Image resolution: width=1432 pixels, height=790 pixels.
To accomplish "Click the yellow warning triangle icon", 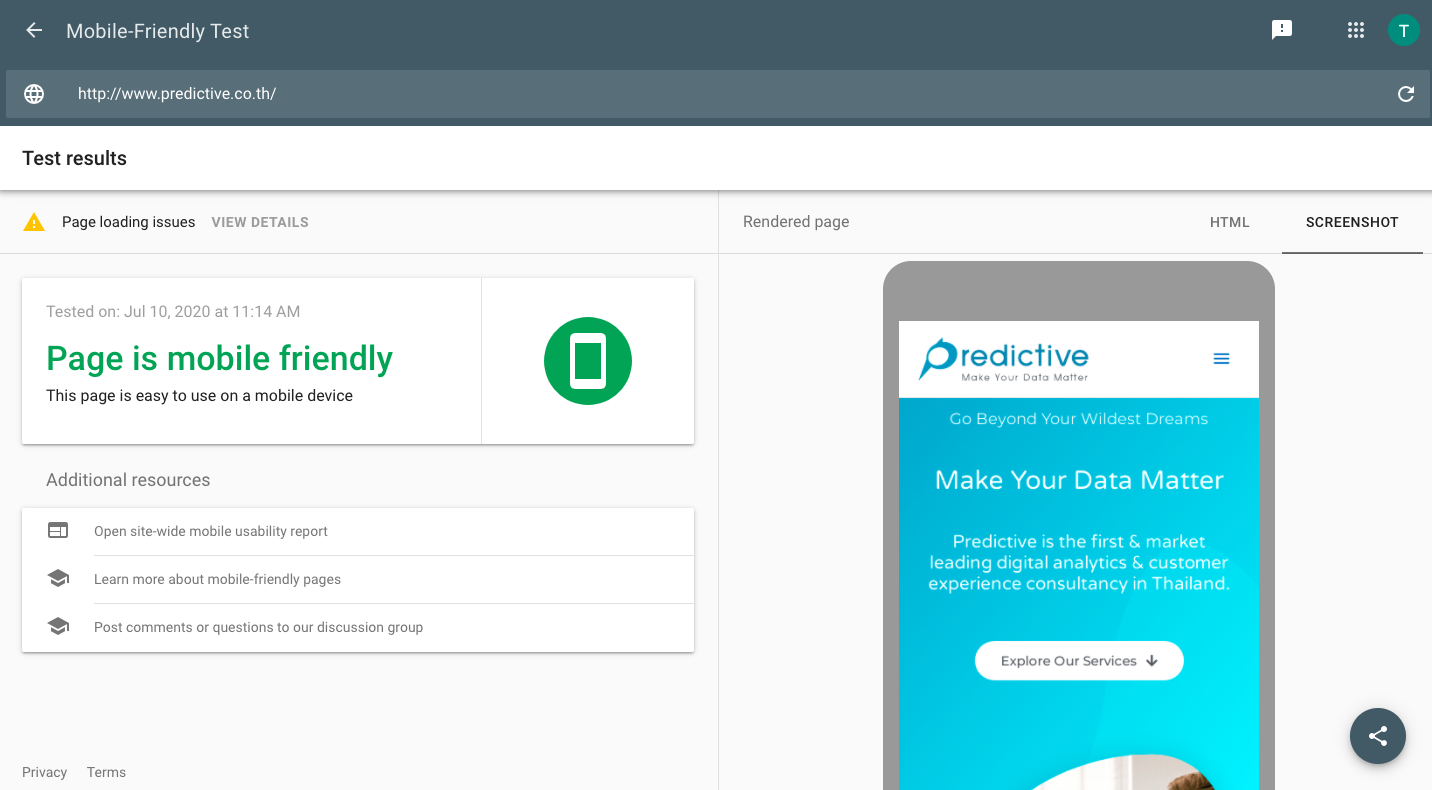I will click(x=34, y=222).
